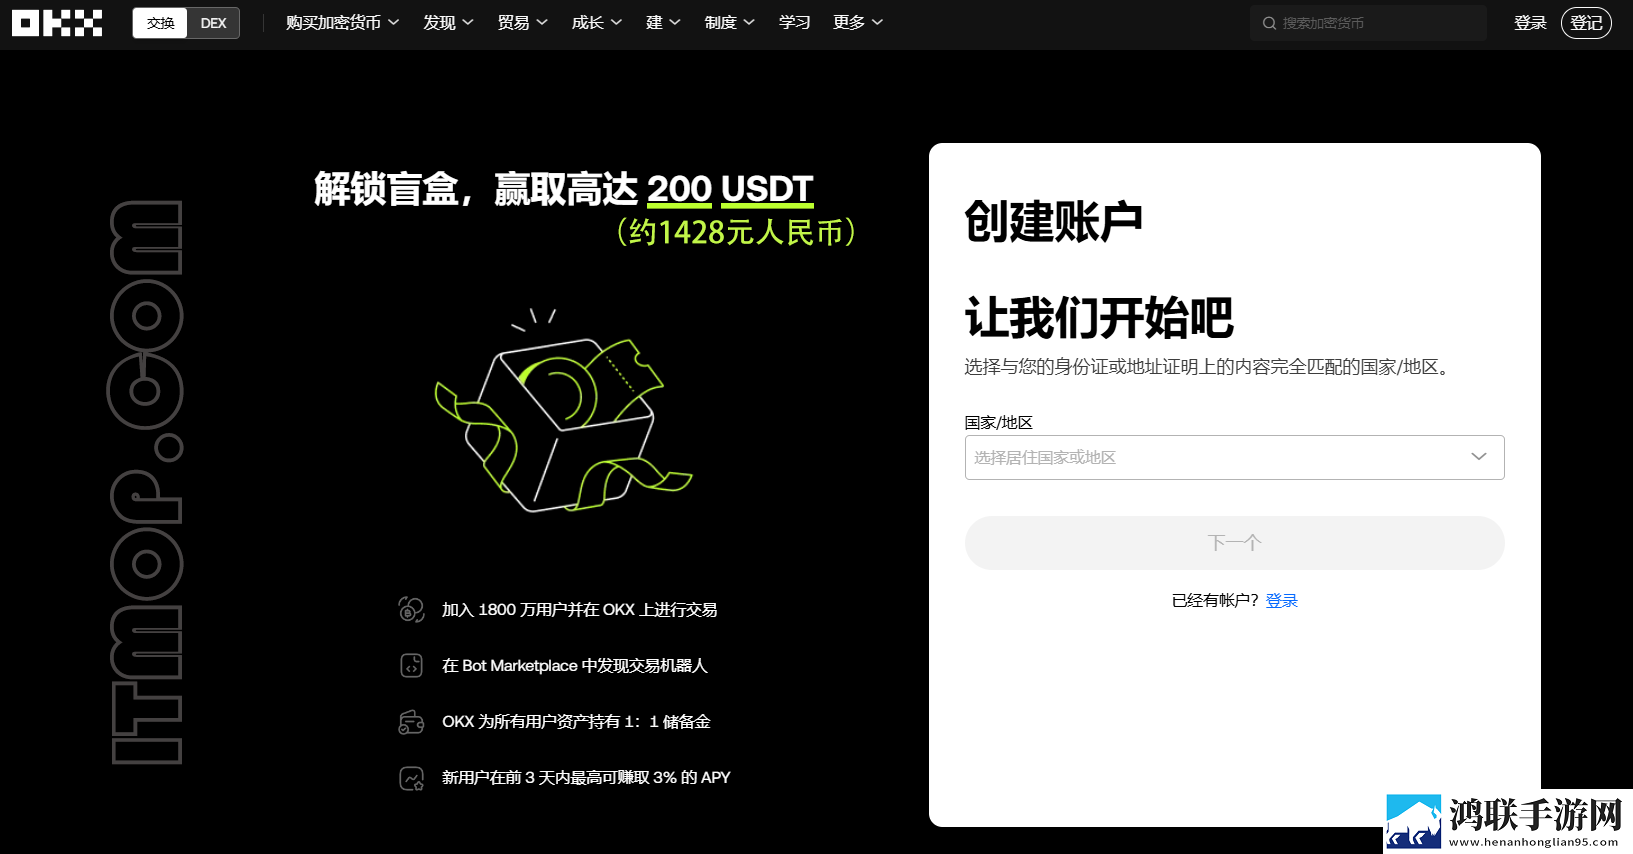Viewport: 1633px width, 854px height.
Task: Focus the 搜索加密货币 search field
Action: pyautogui.click(x=1368, y=23)
